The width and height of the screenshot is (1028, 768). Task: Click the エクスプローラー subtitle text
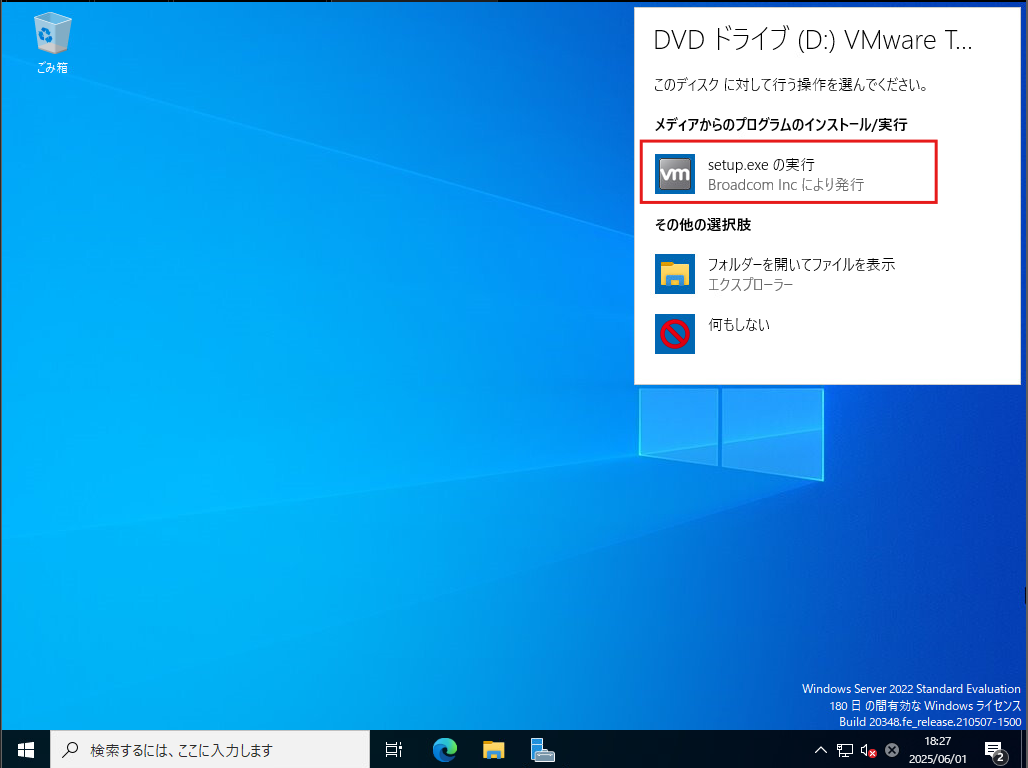click(x=751, y=285)
